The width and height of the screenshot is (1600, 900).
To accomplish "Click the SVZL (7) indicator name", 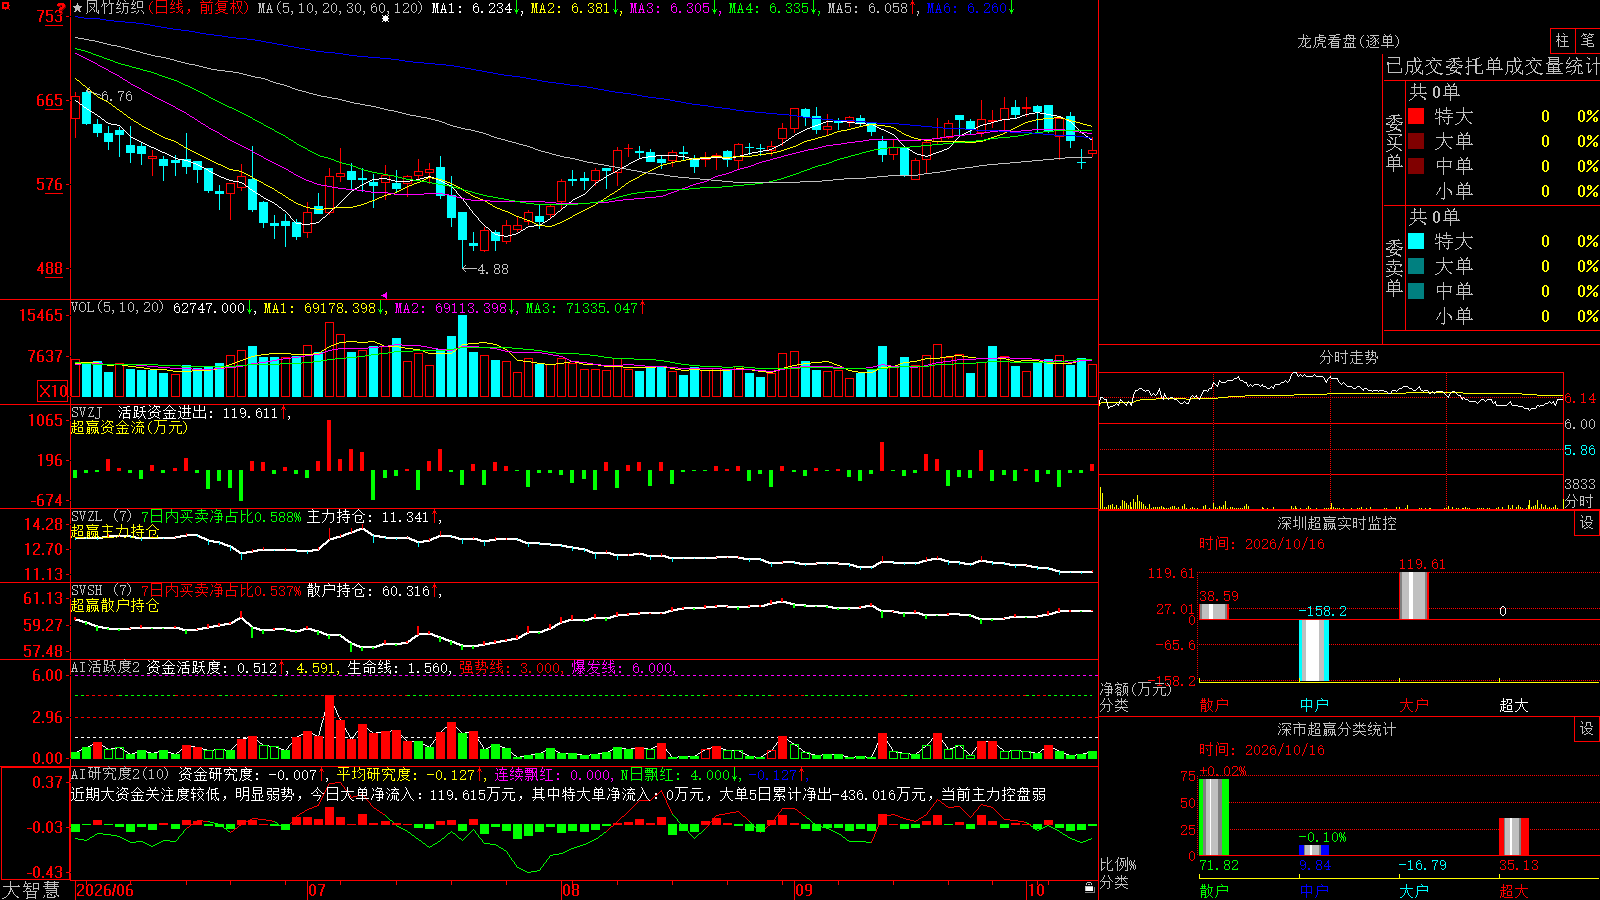I will tap(101, 517).
